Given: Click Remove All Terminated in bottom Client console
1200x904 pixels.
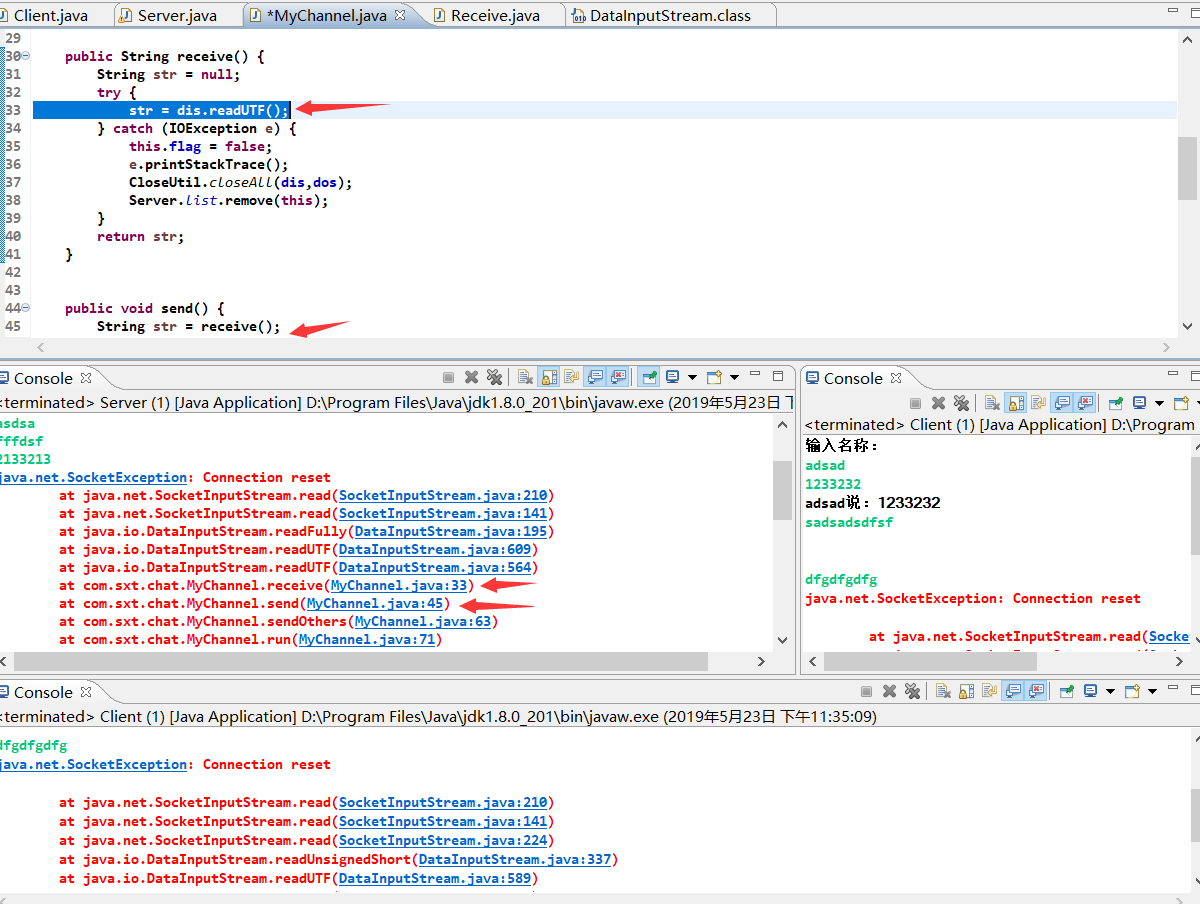Looking at the screenshot, I should pyautogui.click(x=912, y=691).
